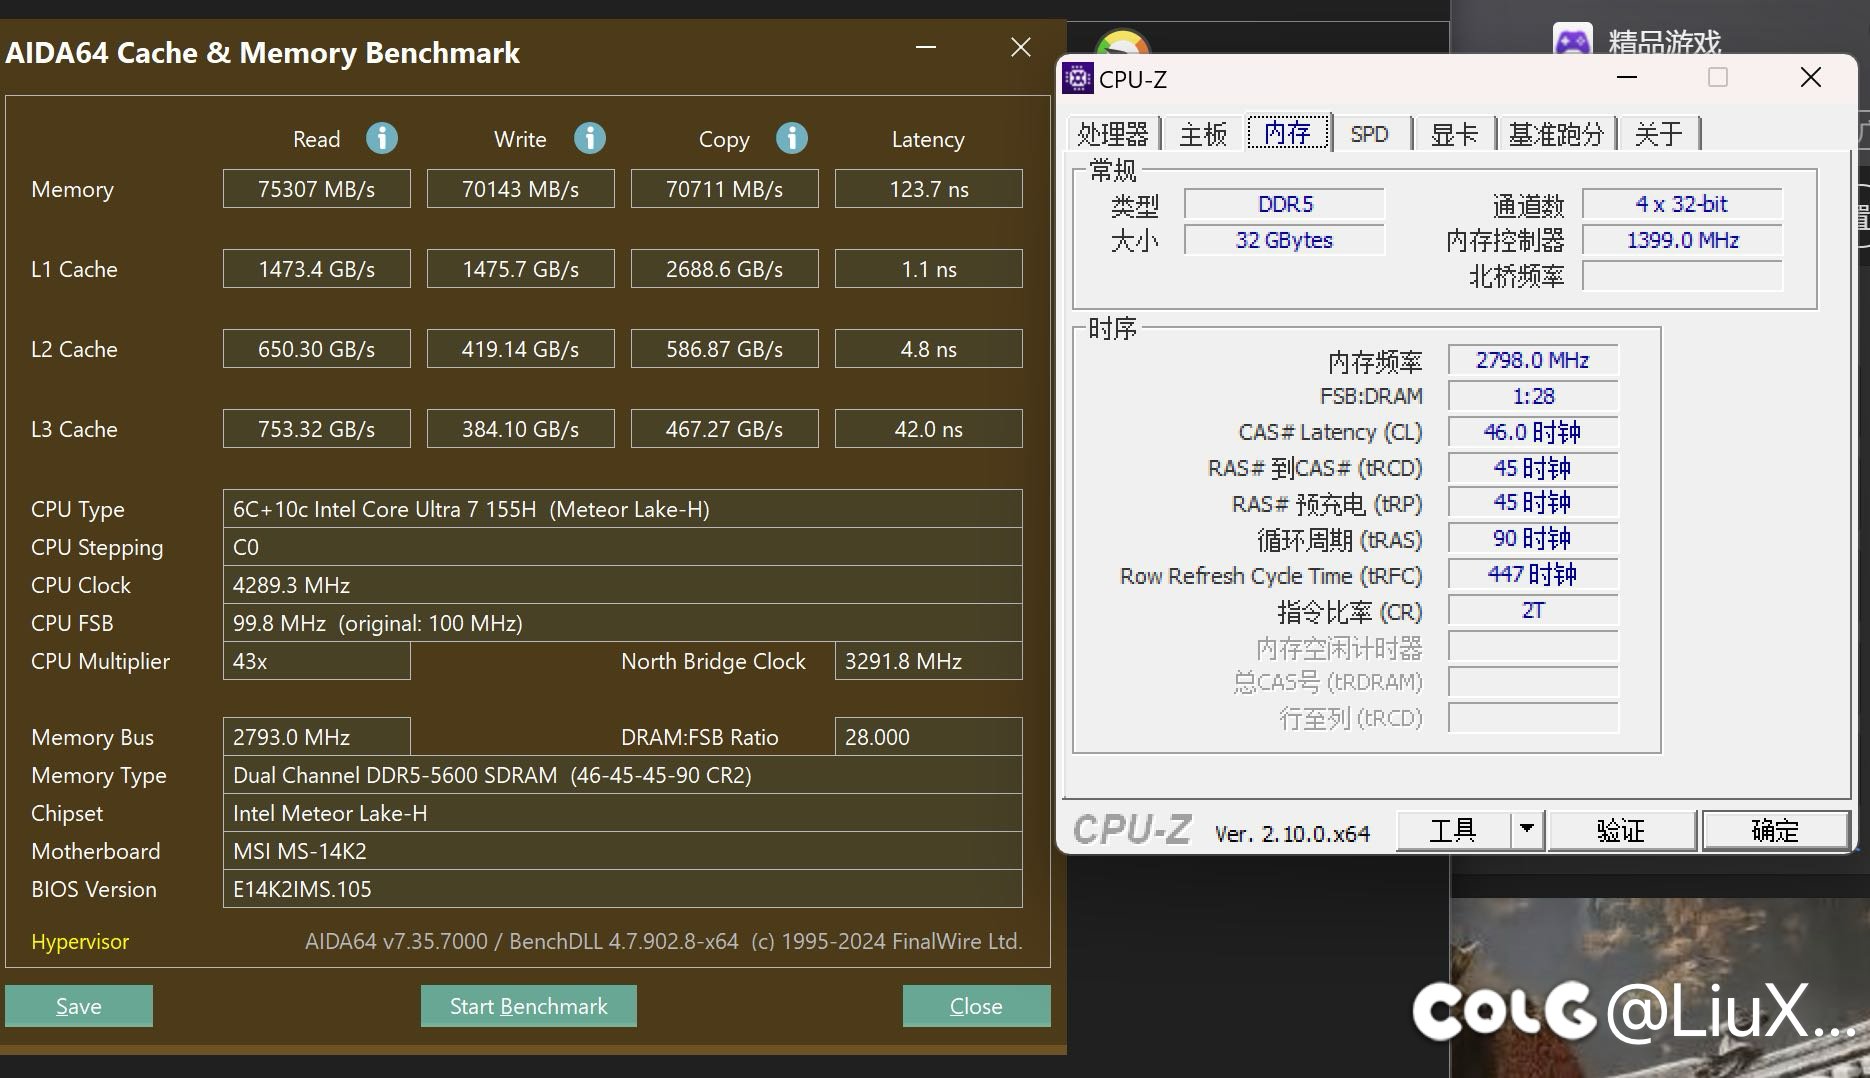The image size is (1870, 1078).
Task: Click the Read info icon in AIDA64
Action: click(382, 138)
